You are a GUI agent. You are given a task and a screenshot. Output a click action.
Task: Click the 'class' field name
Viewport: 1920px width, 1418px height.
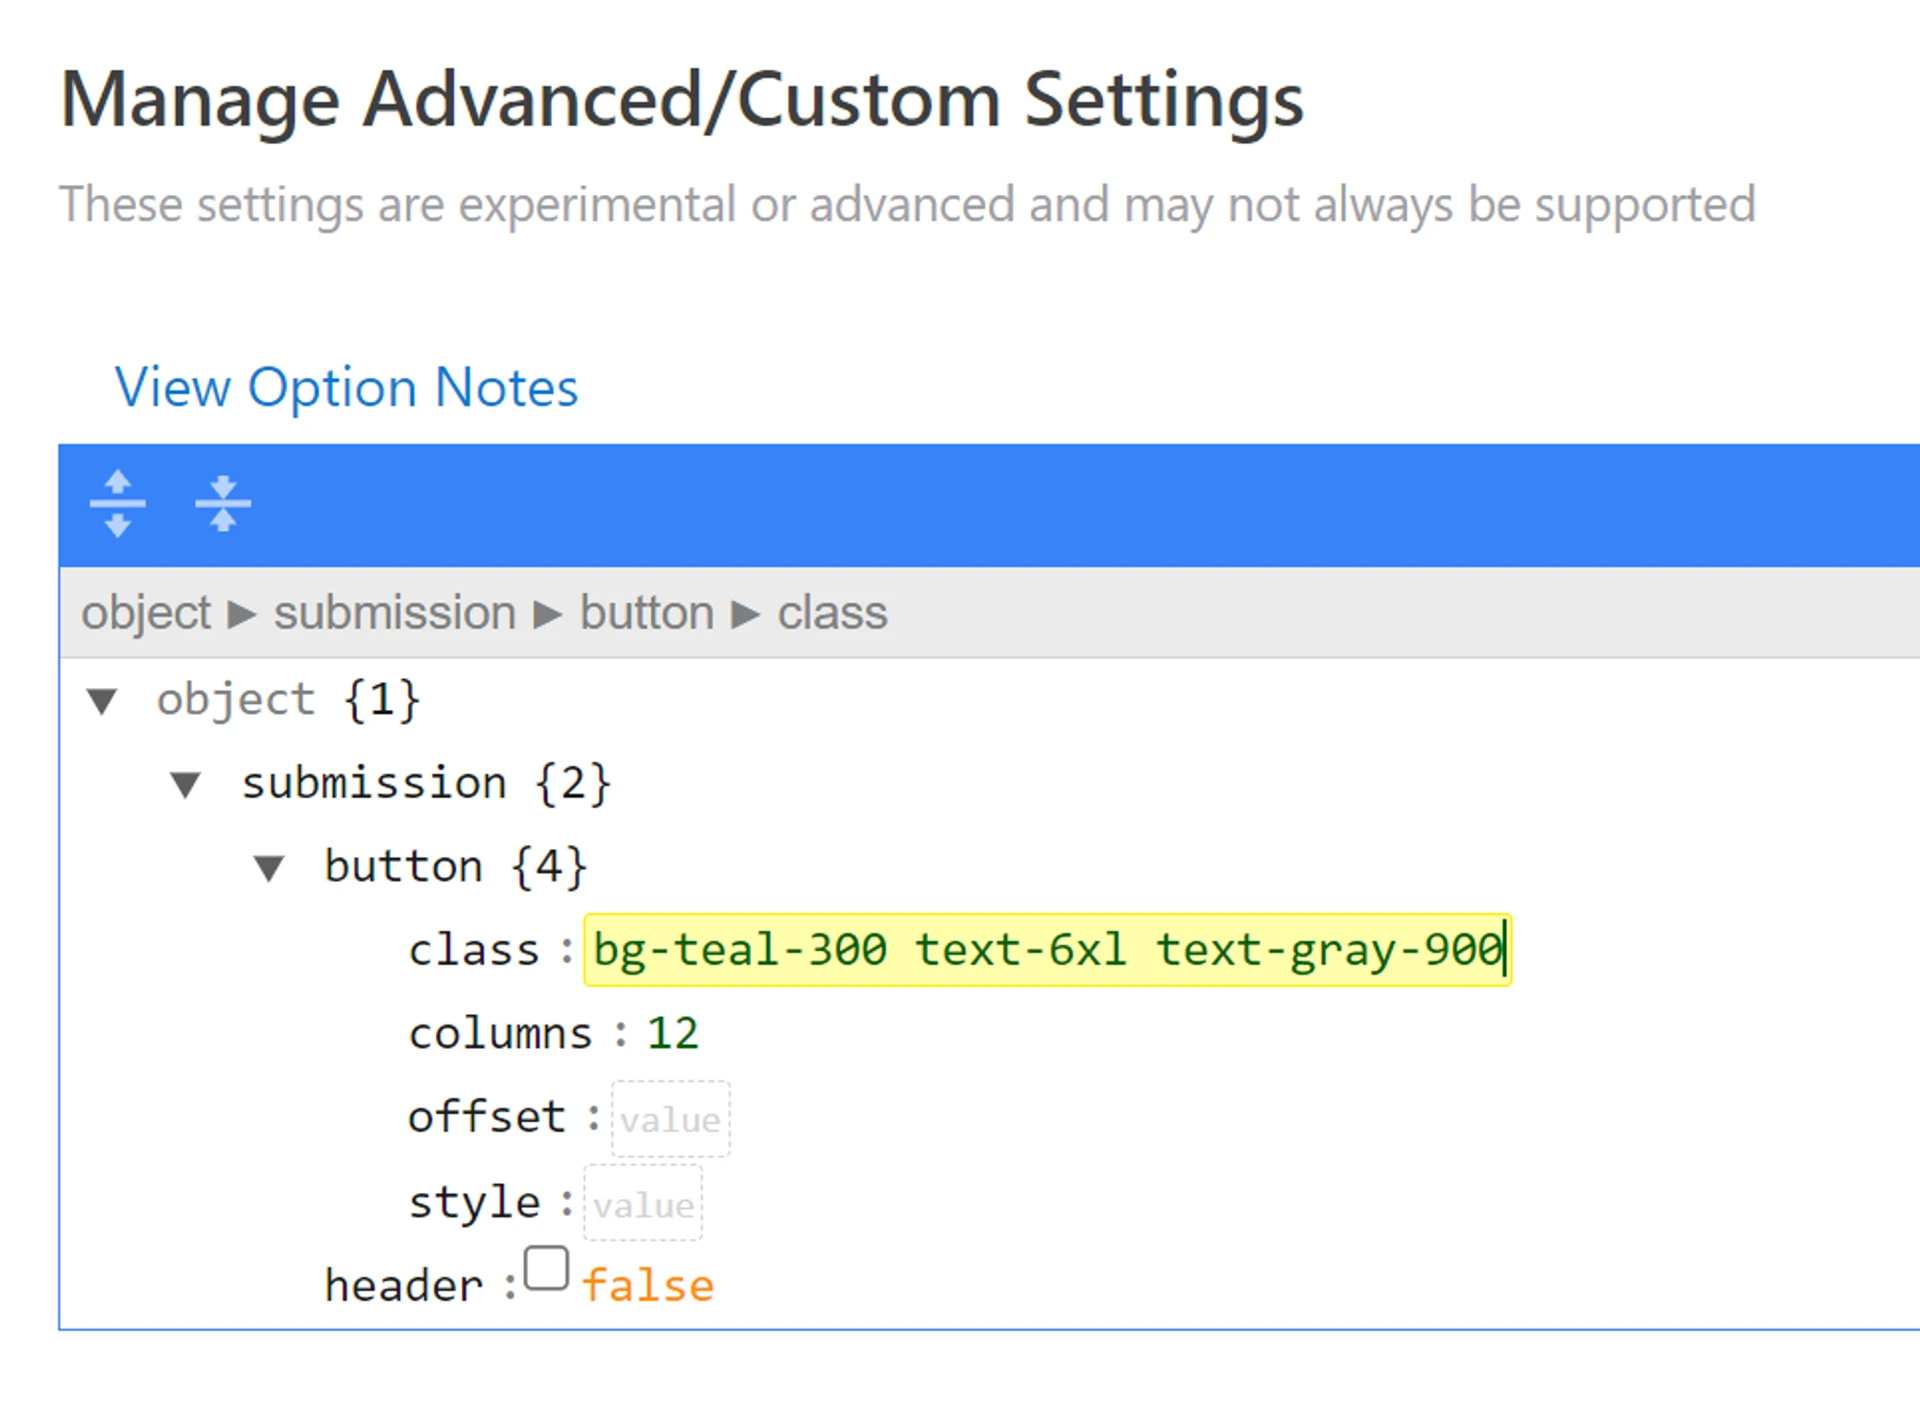point(473,950)
